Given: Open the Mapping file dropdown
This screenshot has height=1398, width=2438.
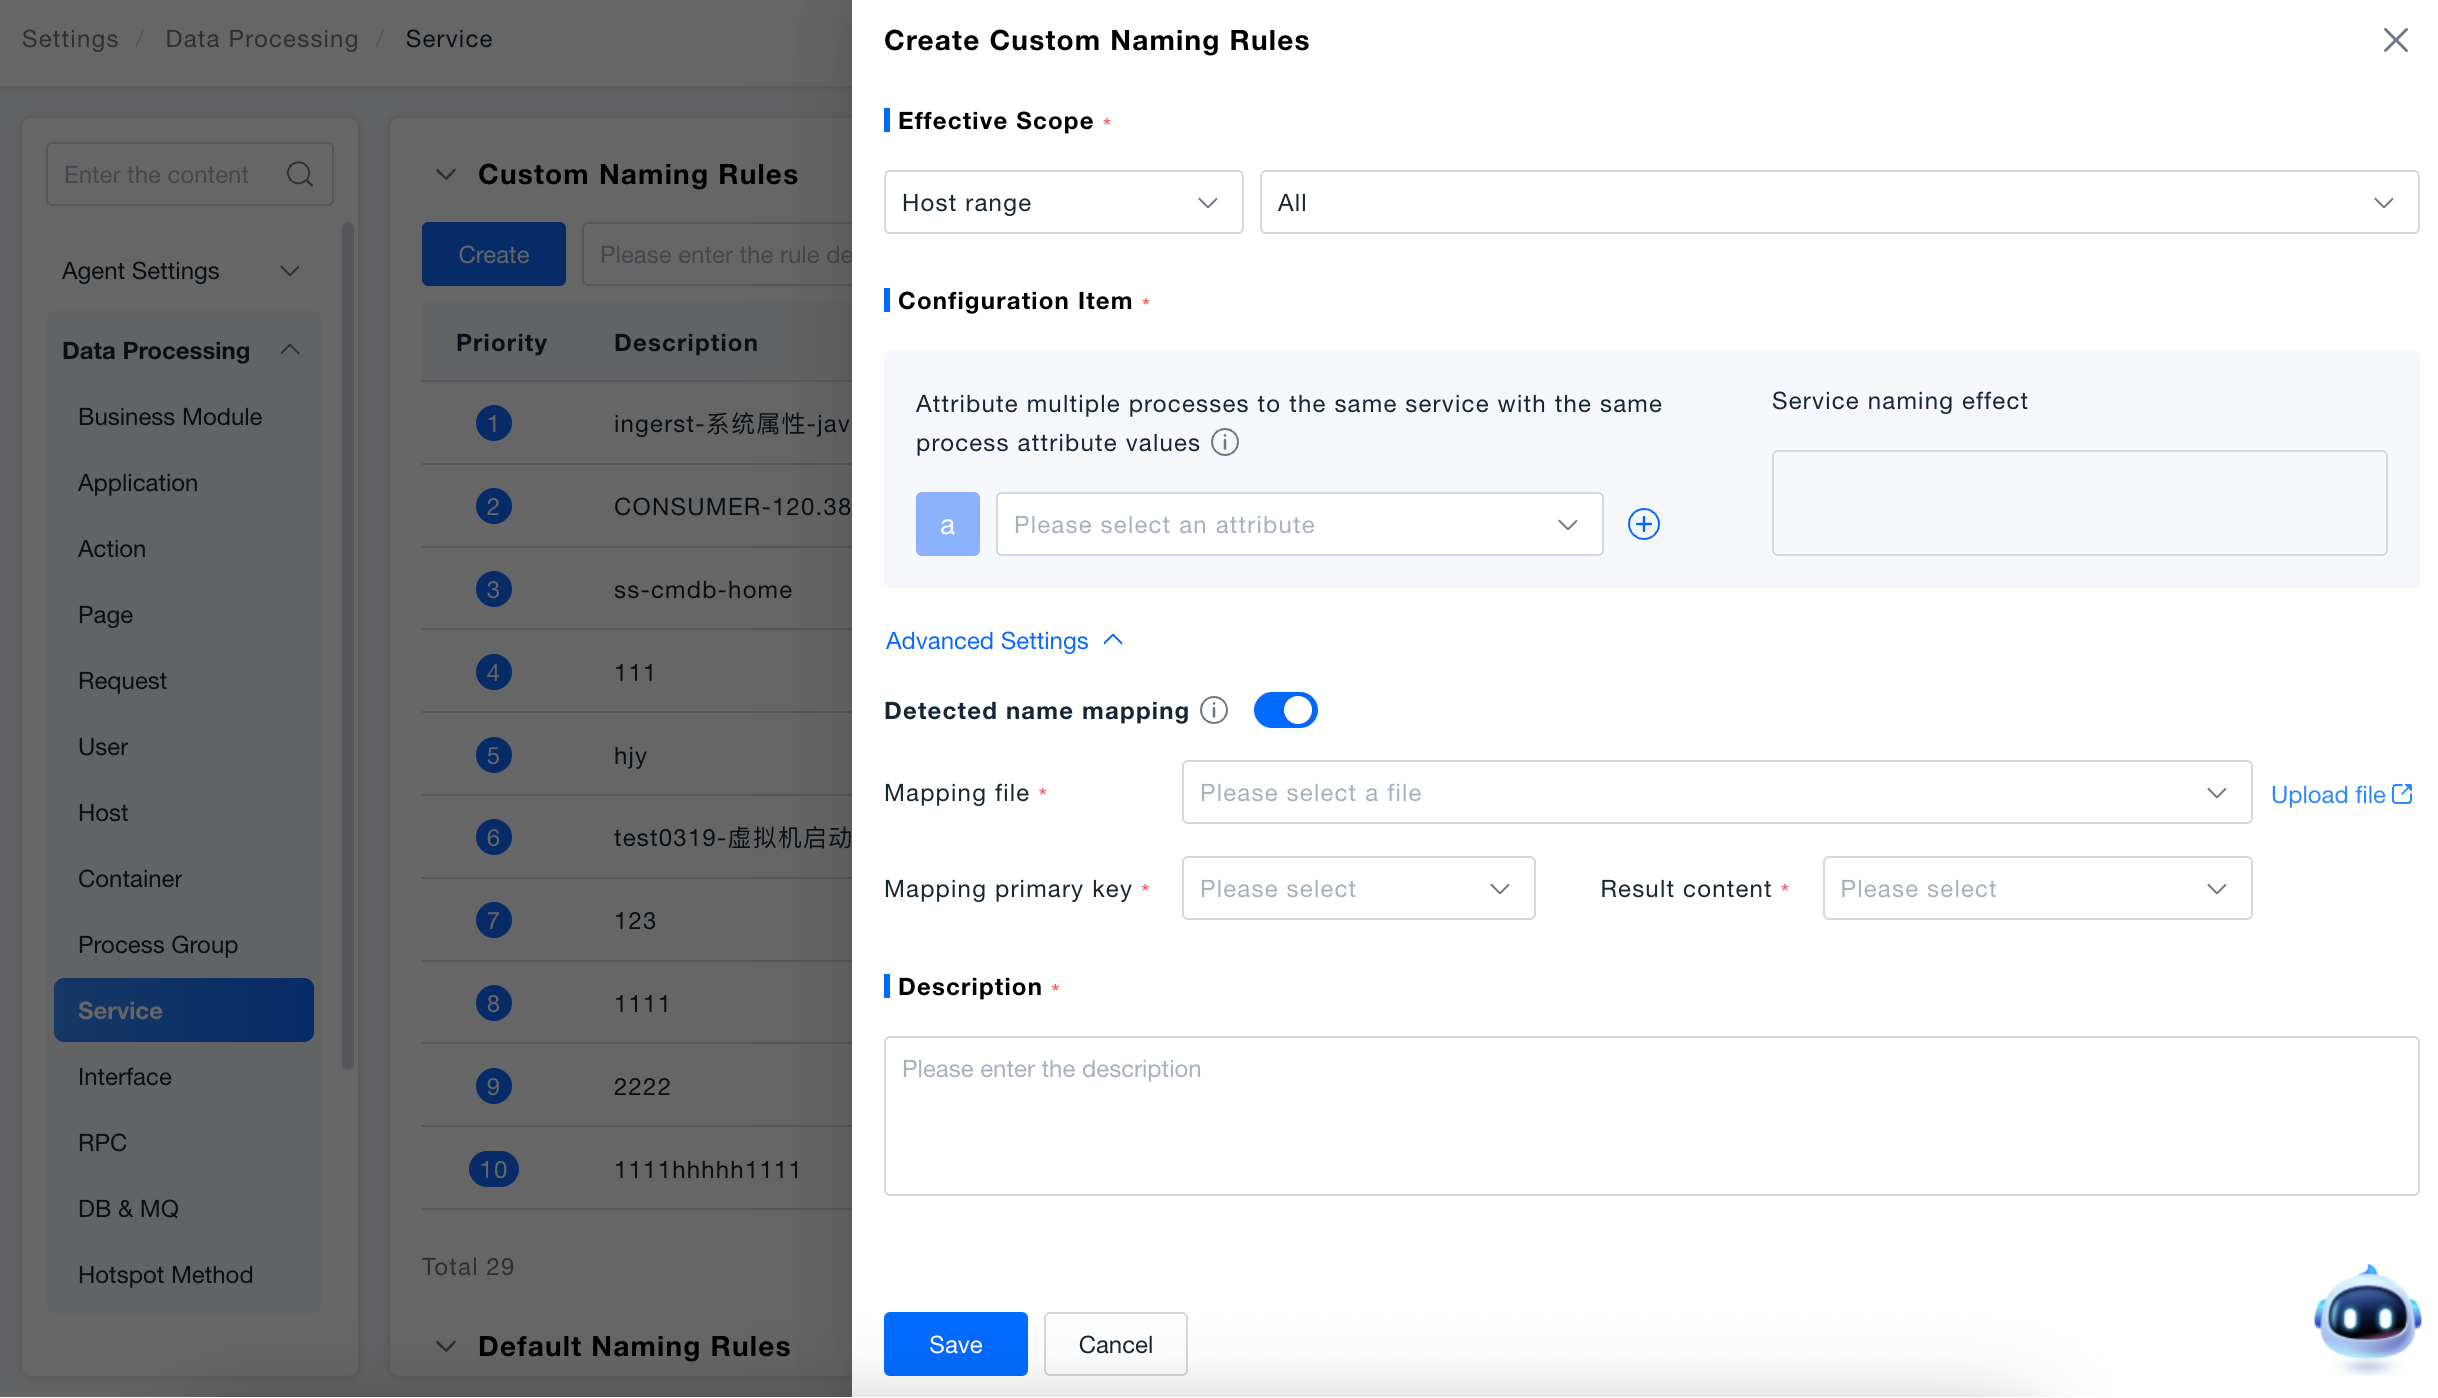Looking at the screenshot, I should pyautogui.click(x=1716, y=792).
